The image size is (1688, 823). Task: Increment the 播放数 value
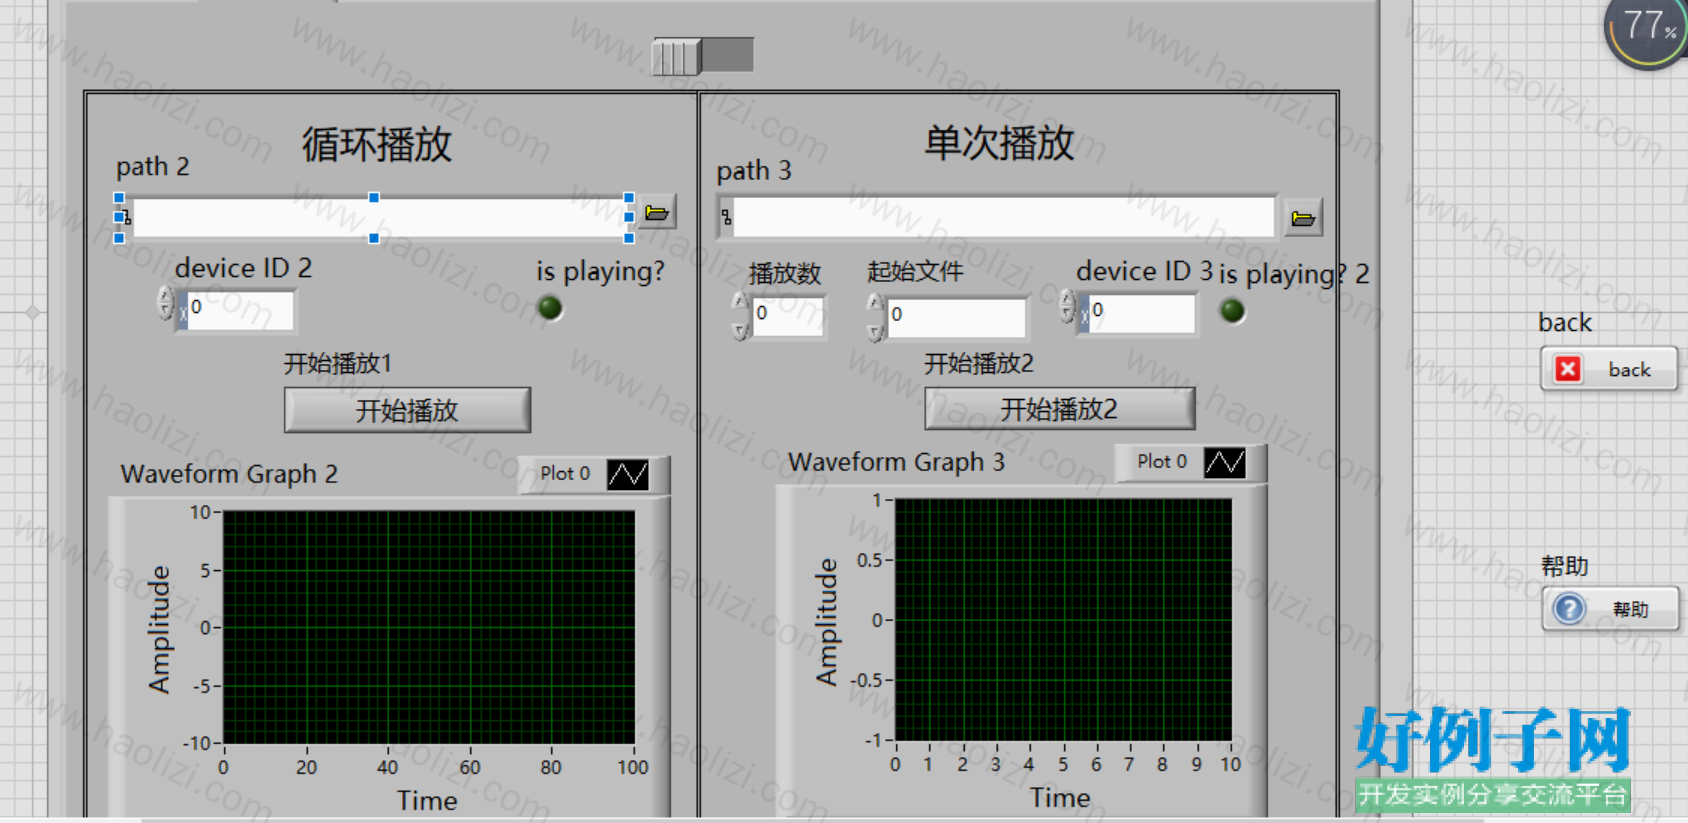click(740, 301)
